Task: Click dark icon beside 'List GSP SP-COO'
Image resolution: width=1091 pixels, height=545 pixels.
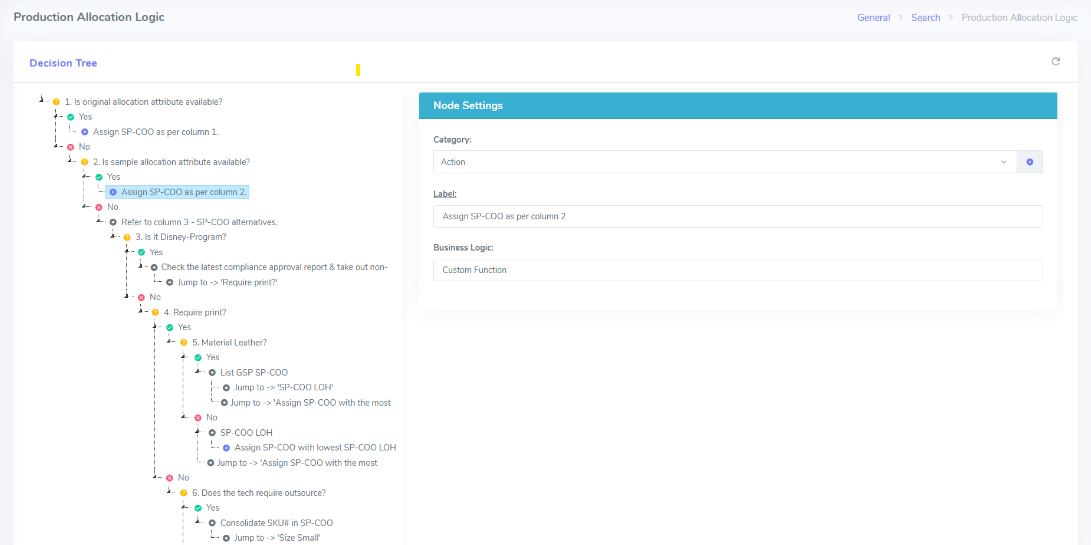Action: coord(212,373)
